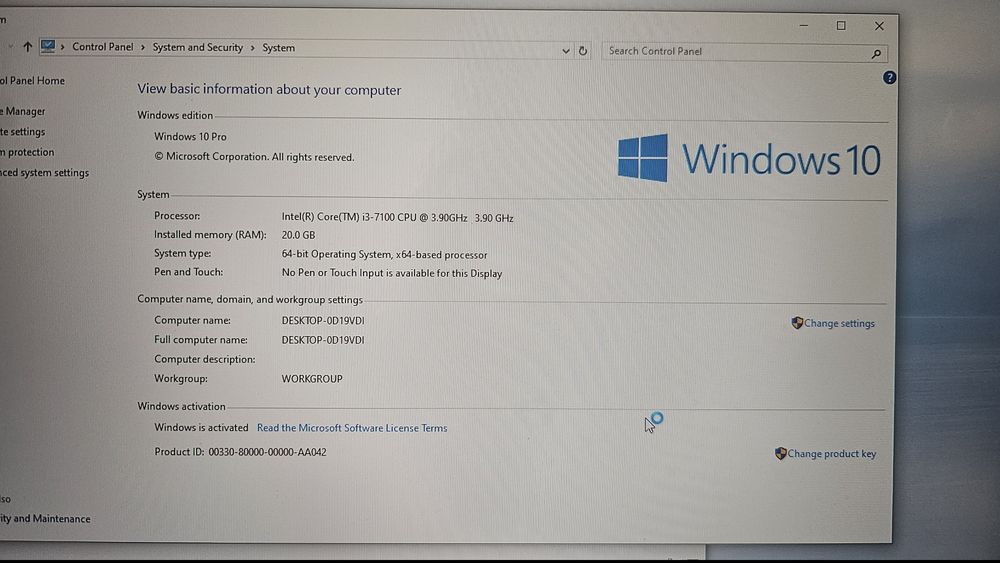The height and width of the screenshot is (563, 1000).
Task: Click the search magnifier icon
Action: click(876, 54)
